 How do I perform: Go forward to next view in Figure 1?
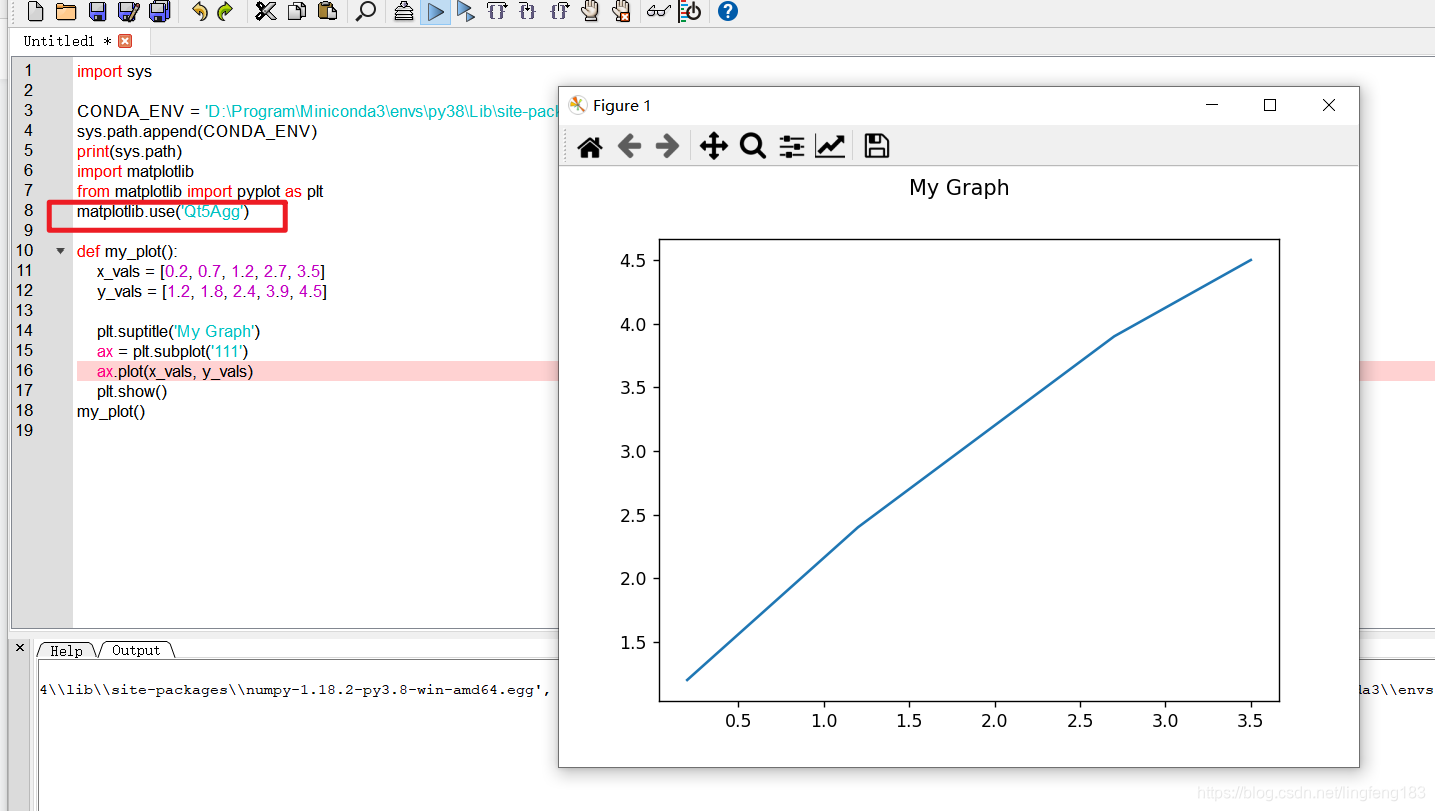tap(667, 147)
